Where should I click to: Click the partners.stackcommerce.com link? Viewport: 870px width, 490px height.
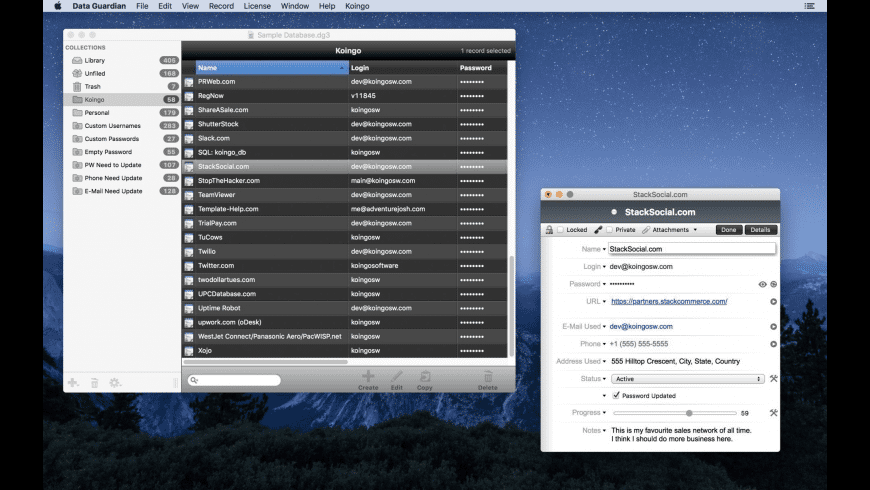669,301
